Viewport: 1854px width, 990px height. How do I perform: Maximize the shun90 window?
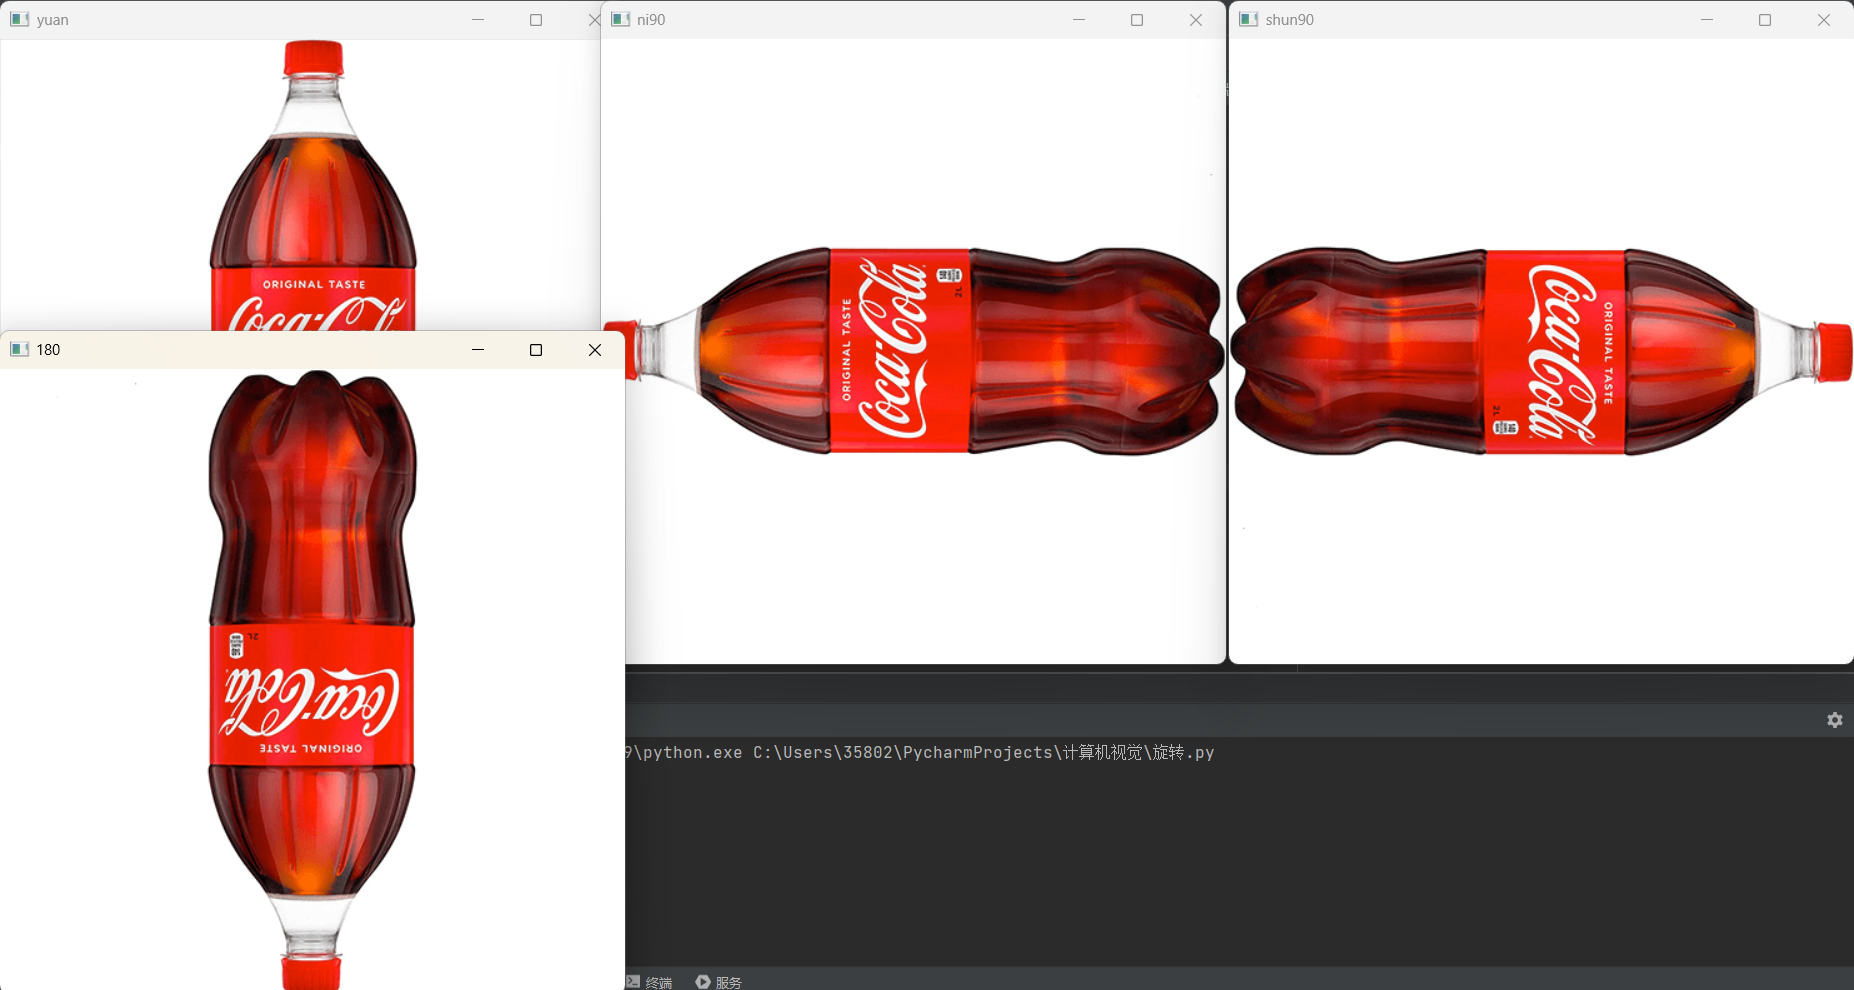click(1765, 20)
